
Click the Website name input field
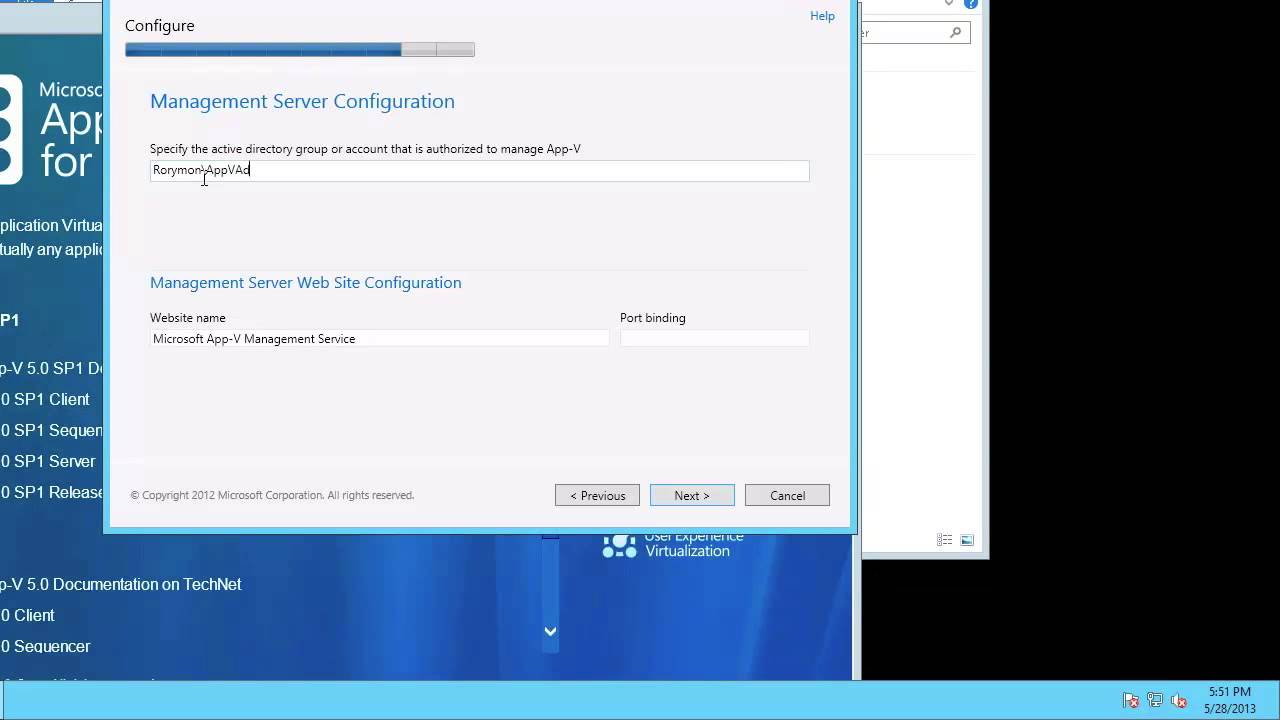[x=379, y=339]
